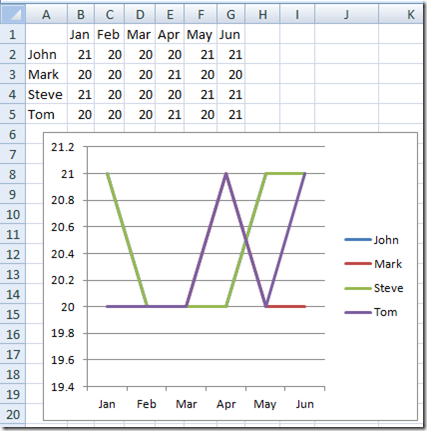Select the Mark name cell

[46, 74]
